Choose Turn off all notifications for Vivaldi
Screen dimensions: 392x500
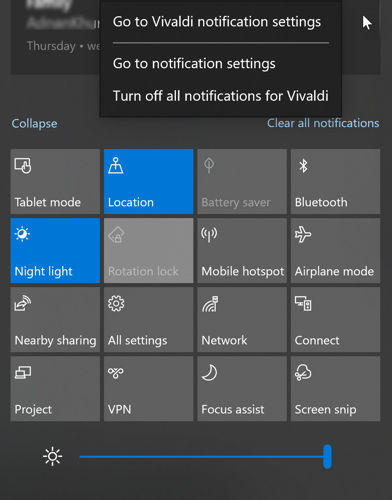221,96
